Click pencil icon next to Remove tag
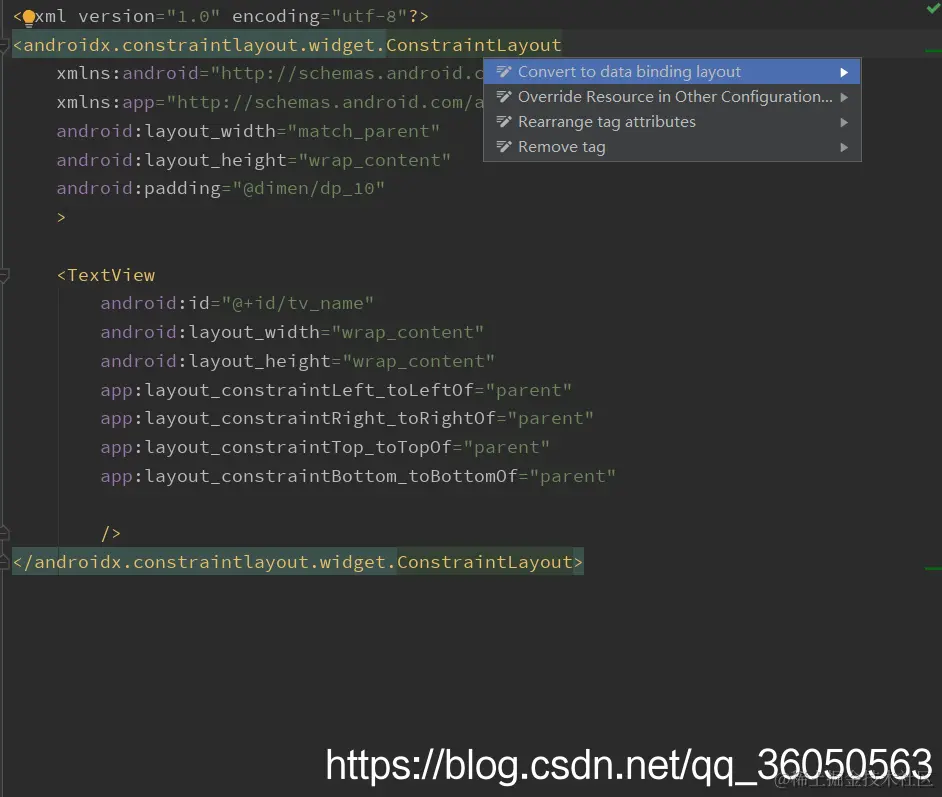The height and width of the screenshot is (797, 942). tap(503, 147)
